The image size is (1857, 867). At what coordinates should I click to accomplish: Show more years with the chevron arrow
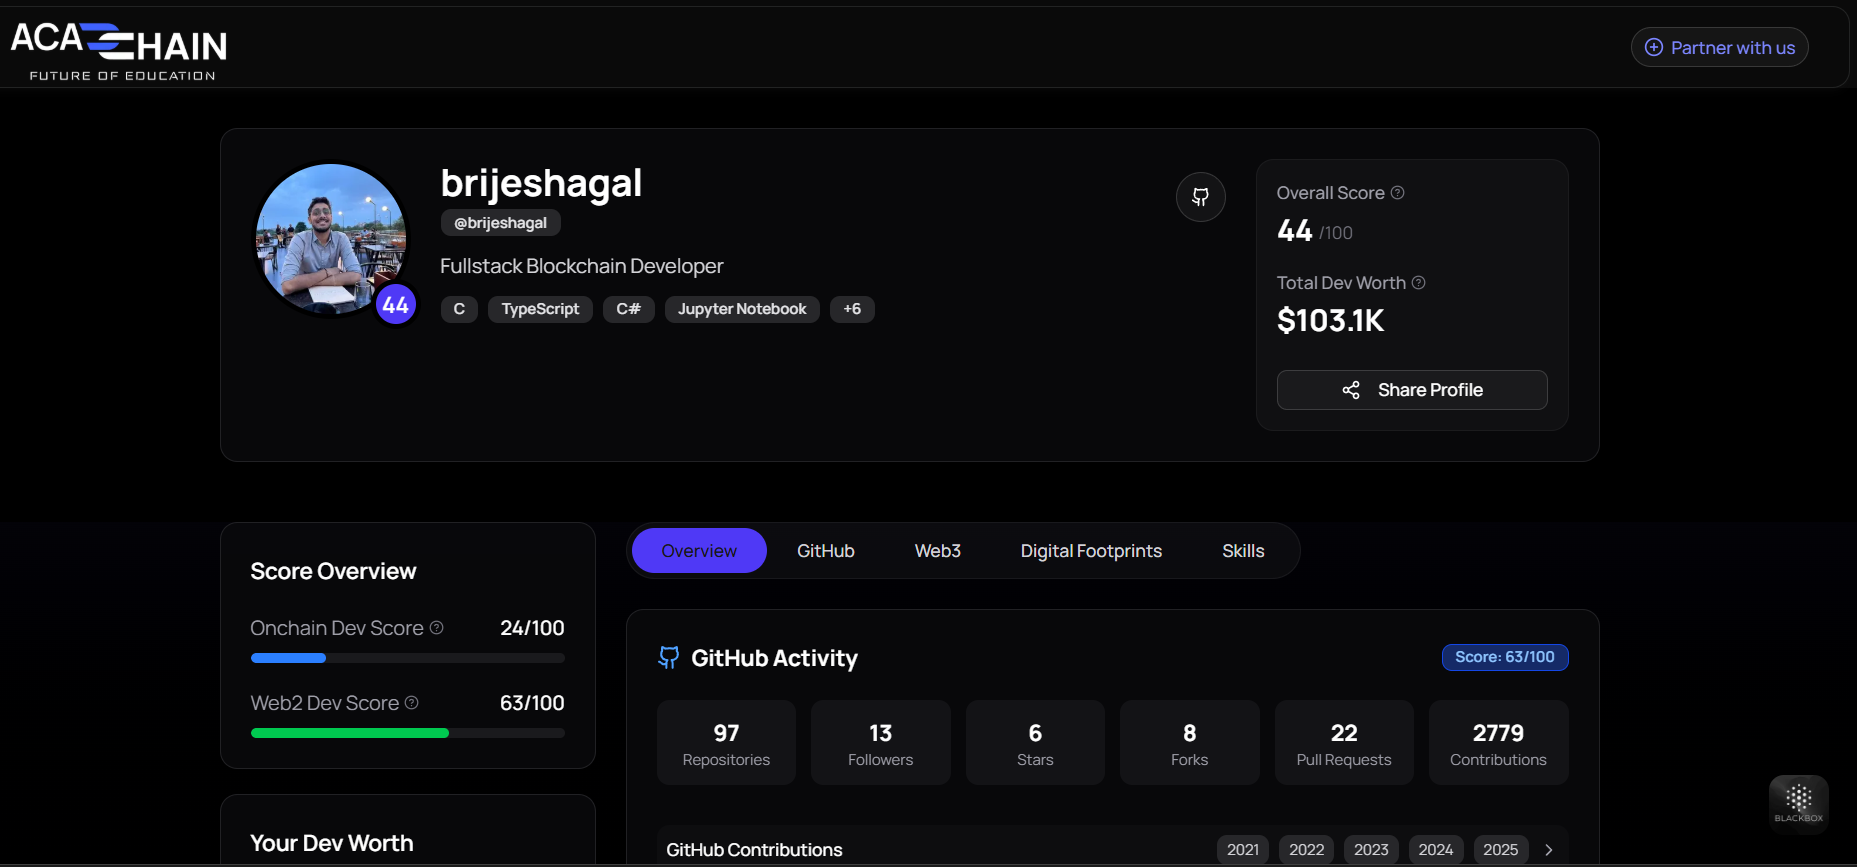(1549, 850)
